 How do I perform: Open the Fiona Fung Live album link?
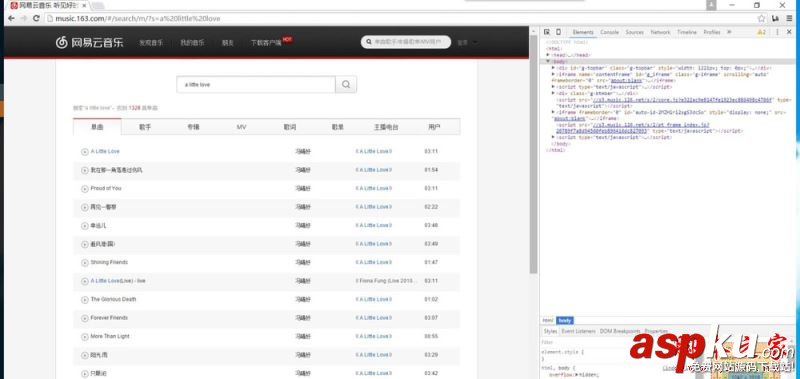coord(386,281)
